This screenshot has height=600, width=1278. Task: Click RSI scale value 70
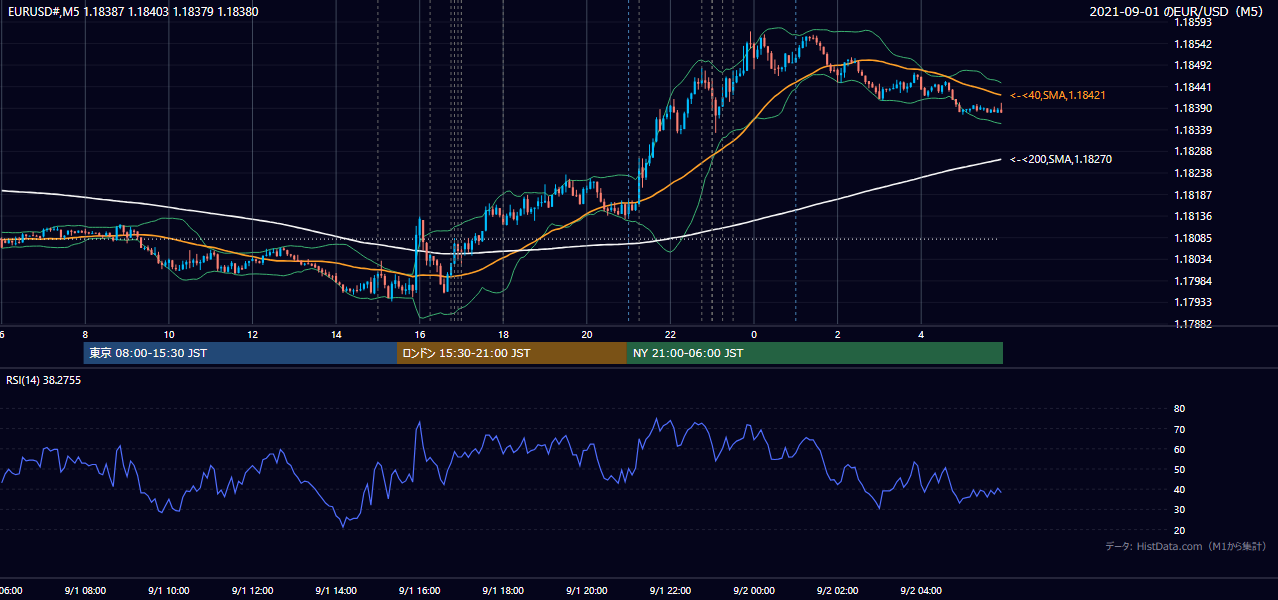click(x=1179, y=429)
